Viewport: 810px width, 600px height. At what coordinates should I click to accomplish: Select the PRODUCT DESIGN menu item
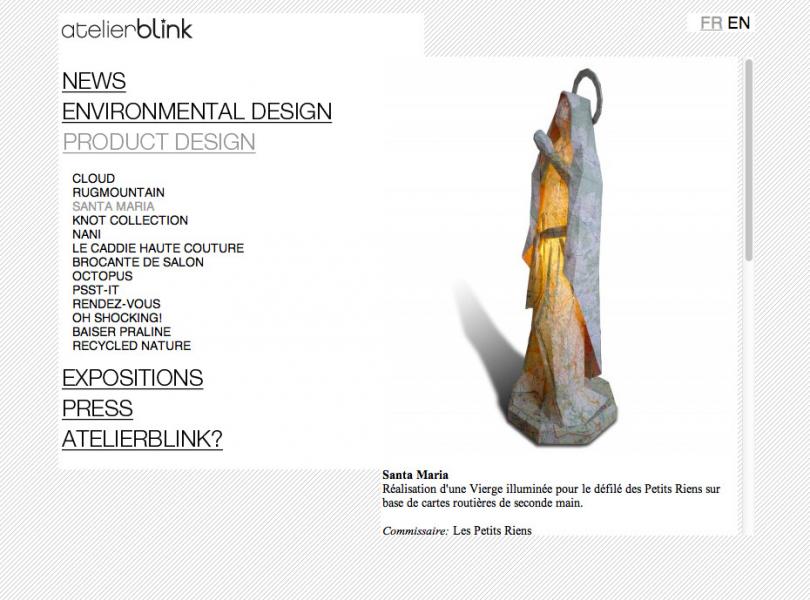pos(159,142)
